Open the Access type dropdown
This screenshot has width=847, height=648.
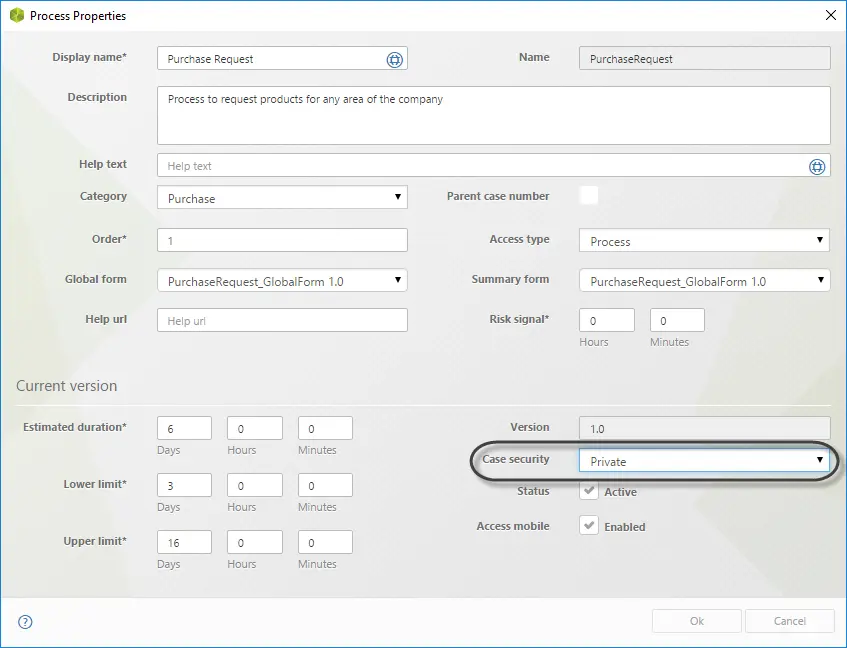click(704, 240)
